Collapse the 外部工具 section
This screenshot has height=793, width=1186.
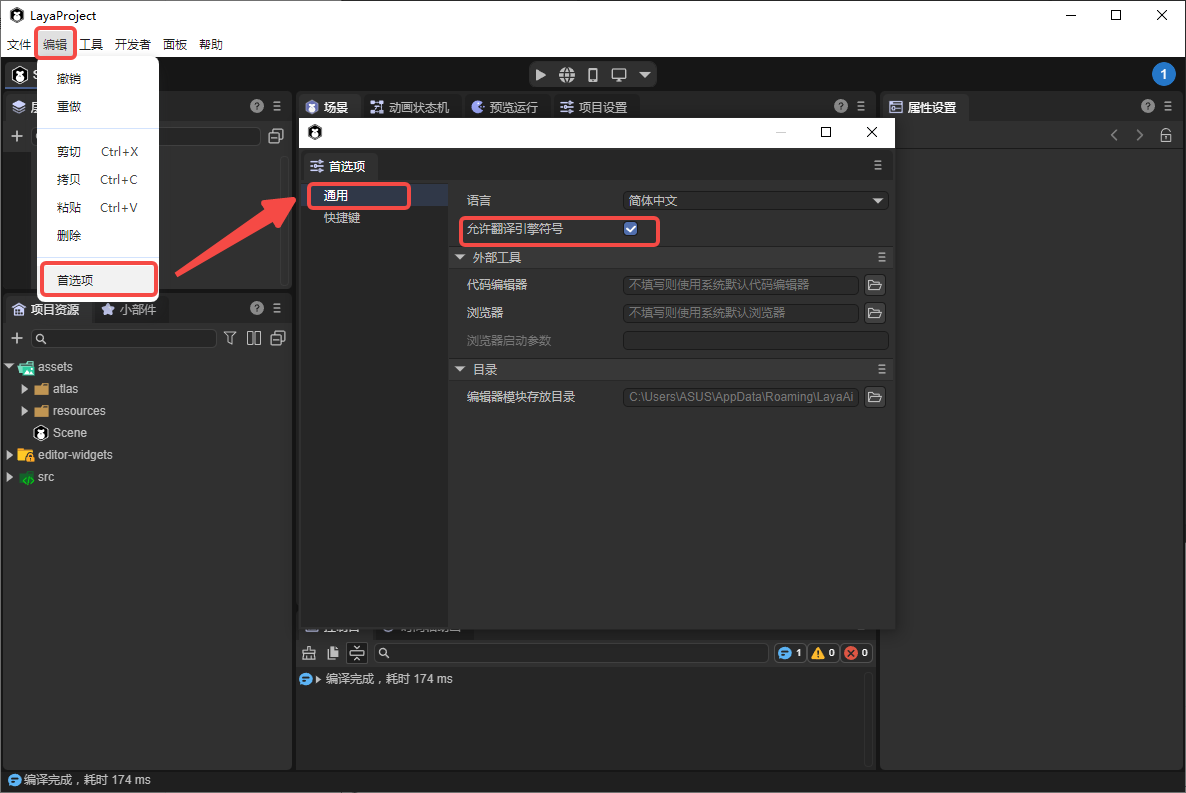click(x=460, y=258)
